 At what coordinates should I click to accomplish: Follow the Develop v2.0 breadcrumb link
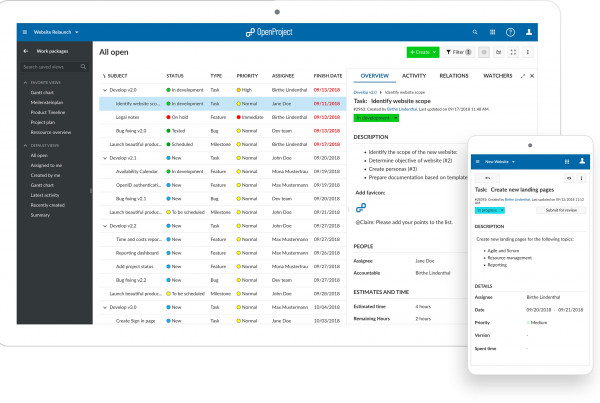coord(365,92)
